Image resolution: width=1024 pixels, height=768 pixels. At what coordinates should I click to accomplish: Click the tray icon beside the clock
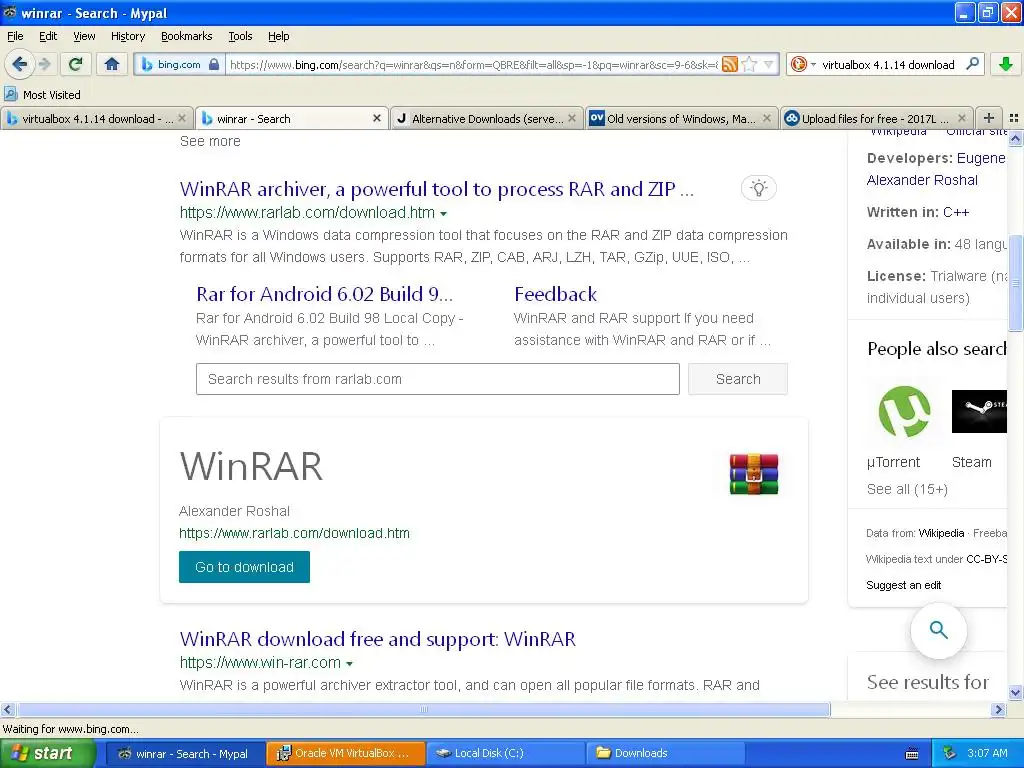point(950,753)
